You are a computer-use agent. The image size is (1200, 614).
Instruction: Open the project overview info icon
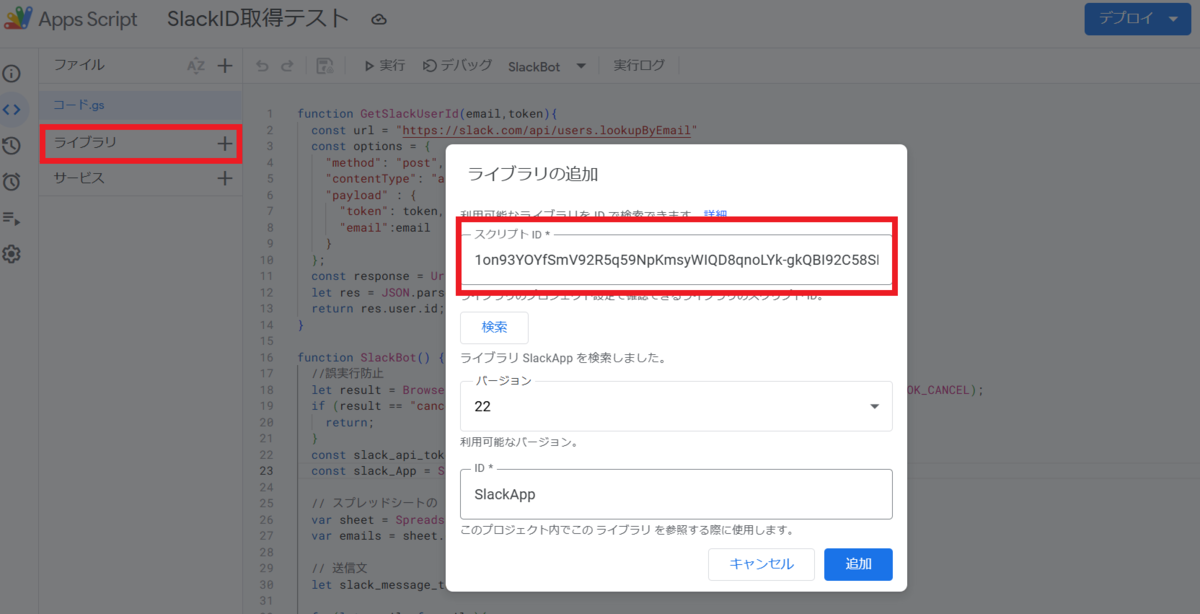[x=11, y=74]
